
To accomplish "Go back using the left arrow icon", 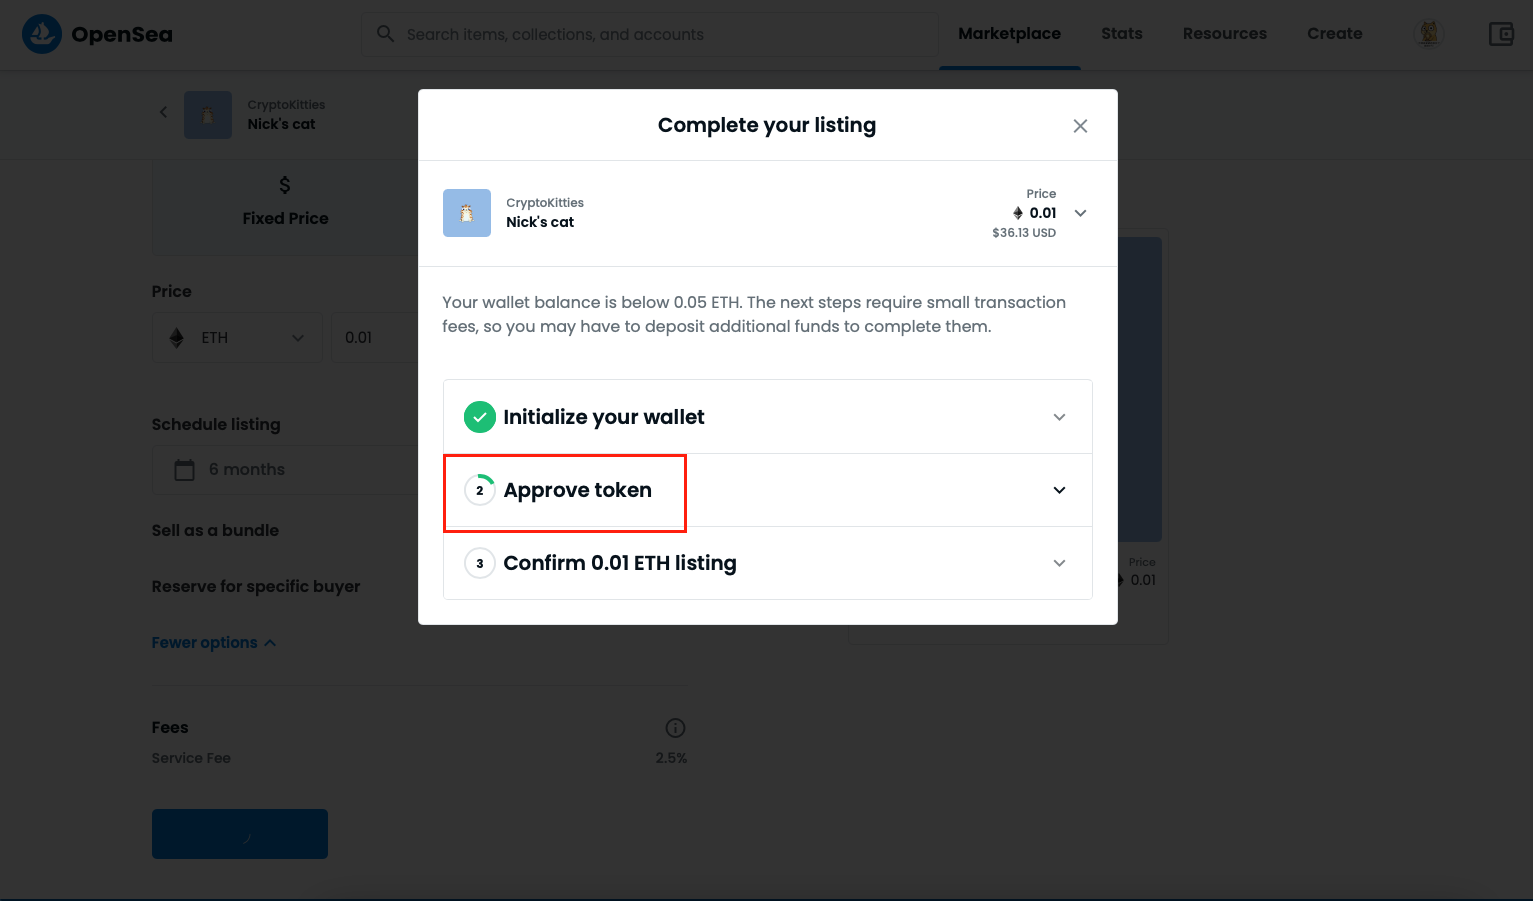I will [x=164, y=112].
